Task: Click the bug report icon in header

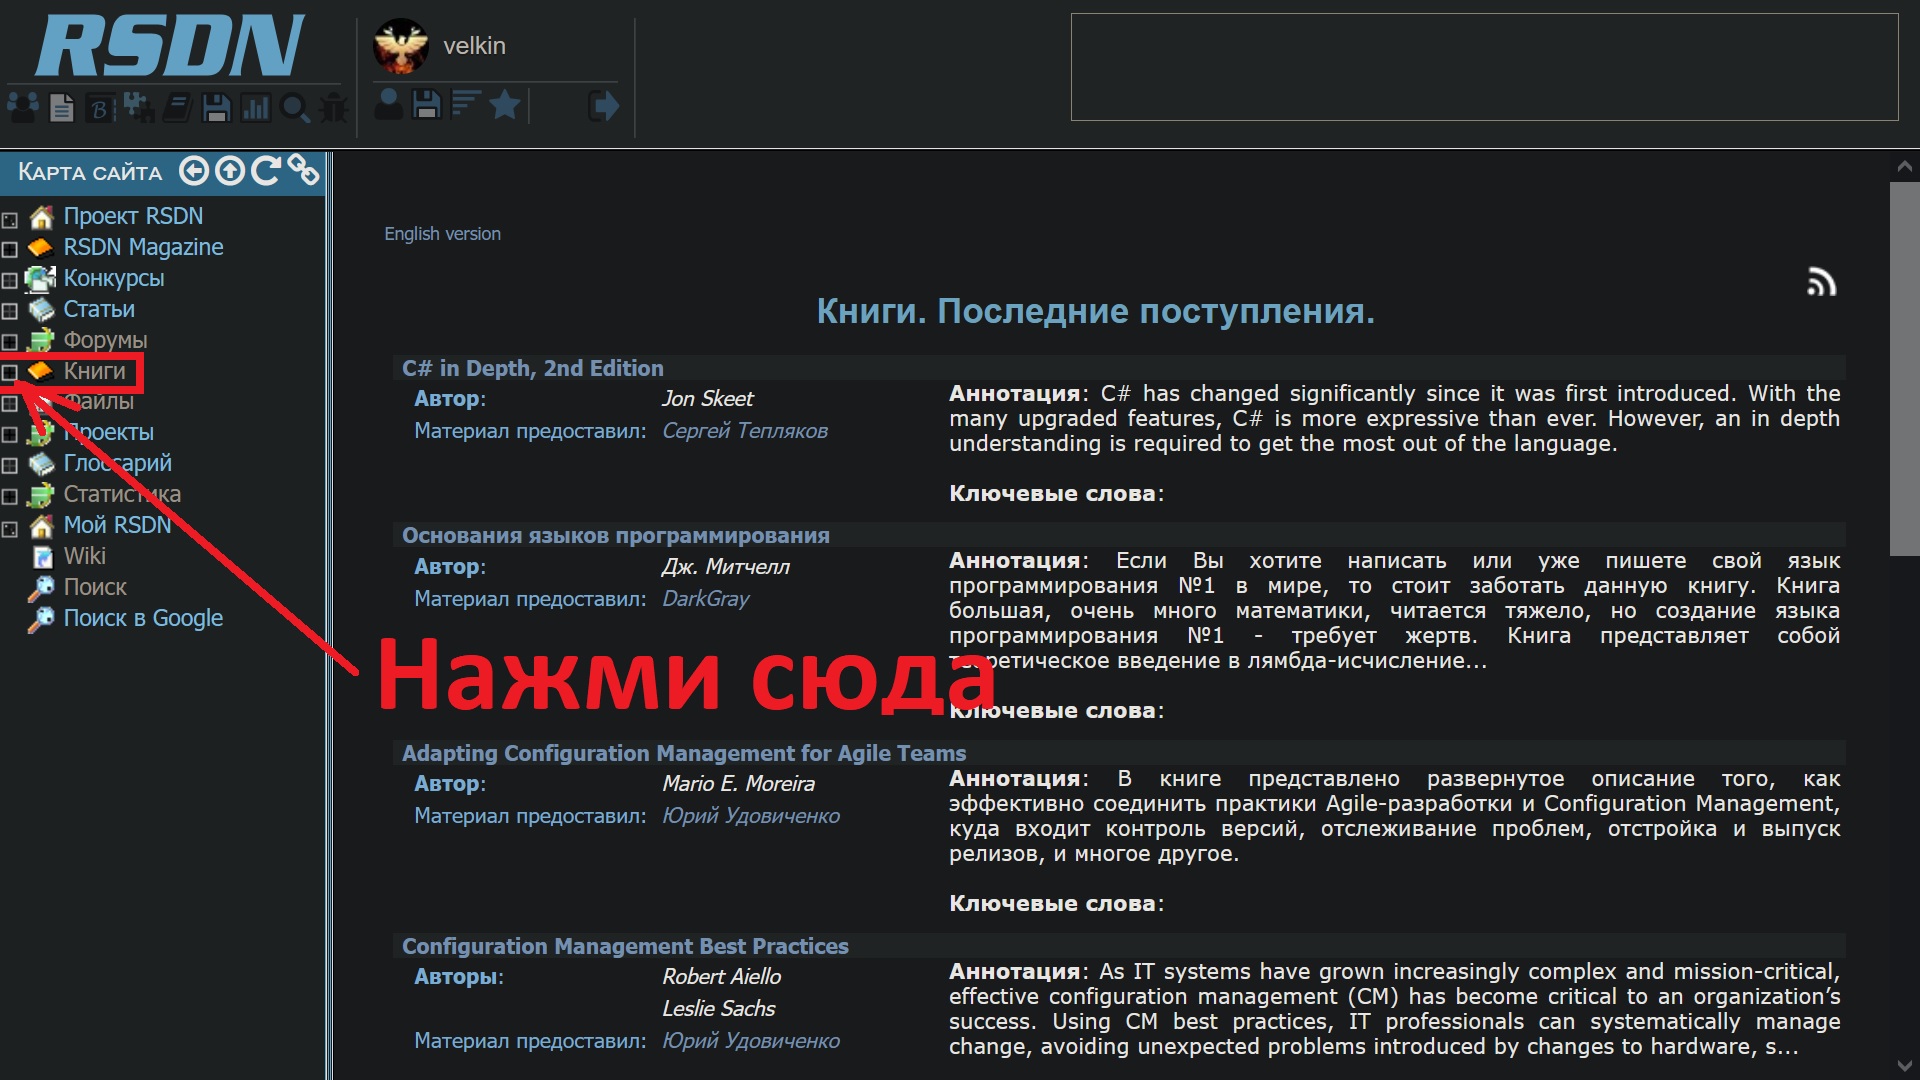Action: 334,107
